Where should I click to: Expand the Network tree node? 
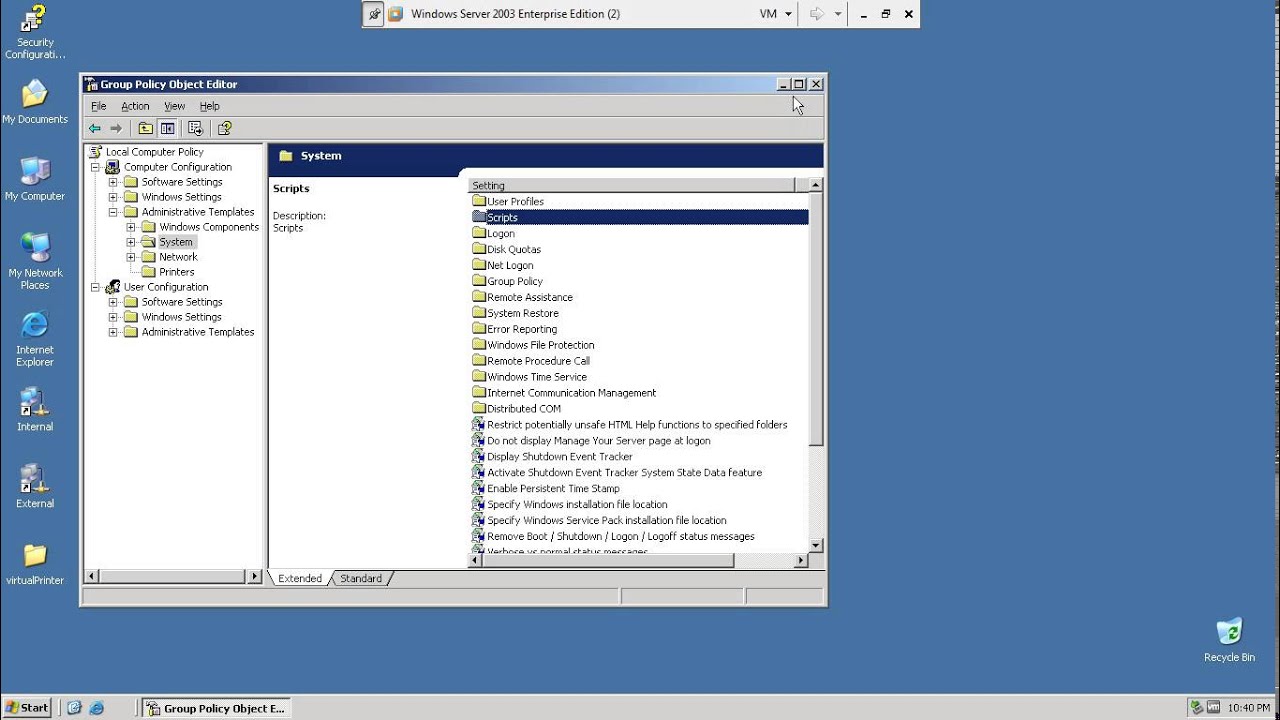click(131, 257)
